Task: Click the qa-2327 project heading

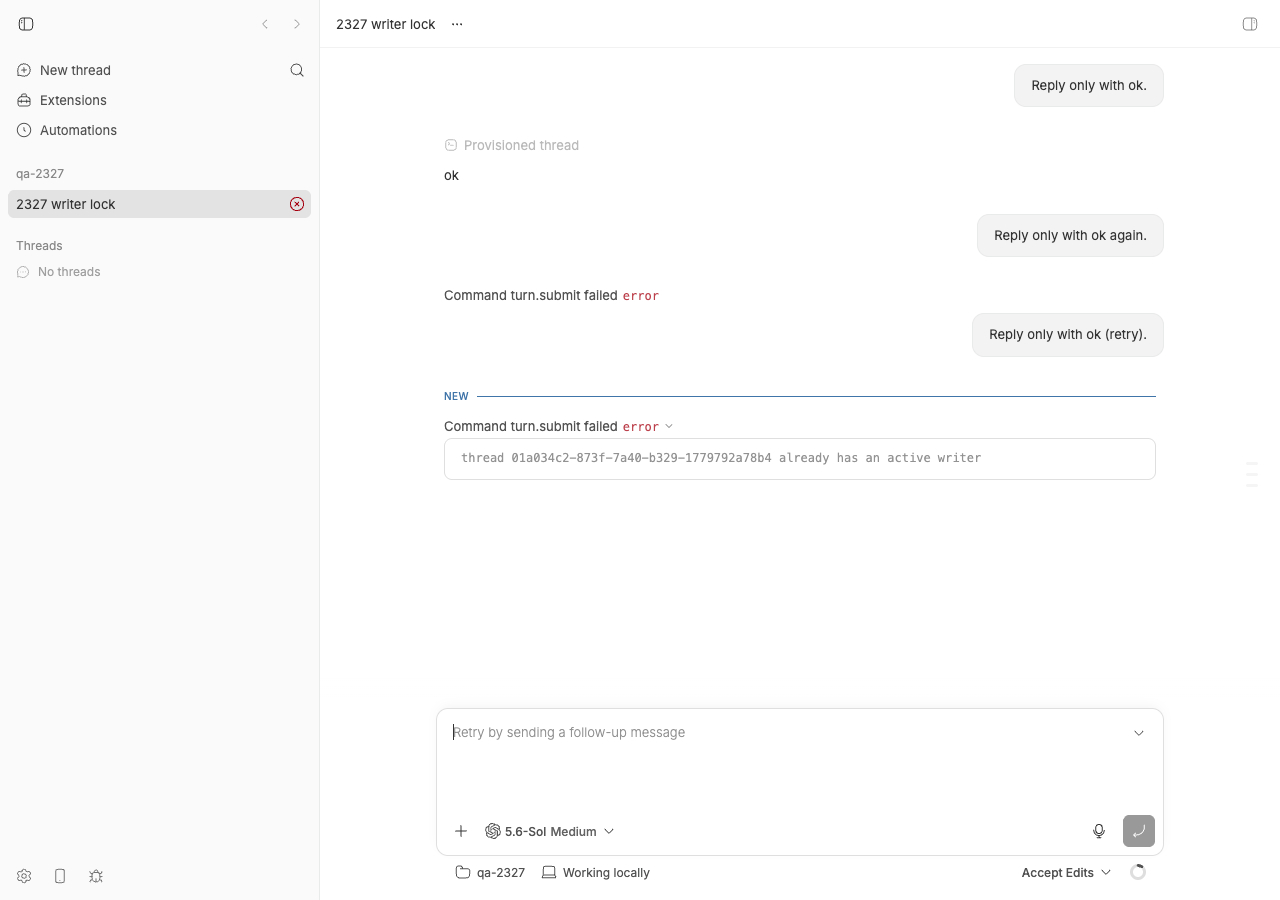Action: point(40,174)
